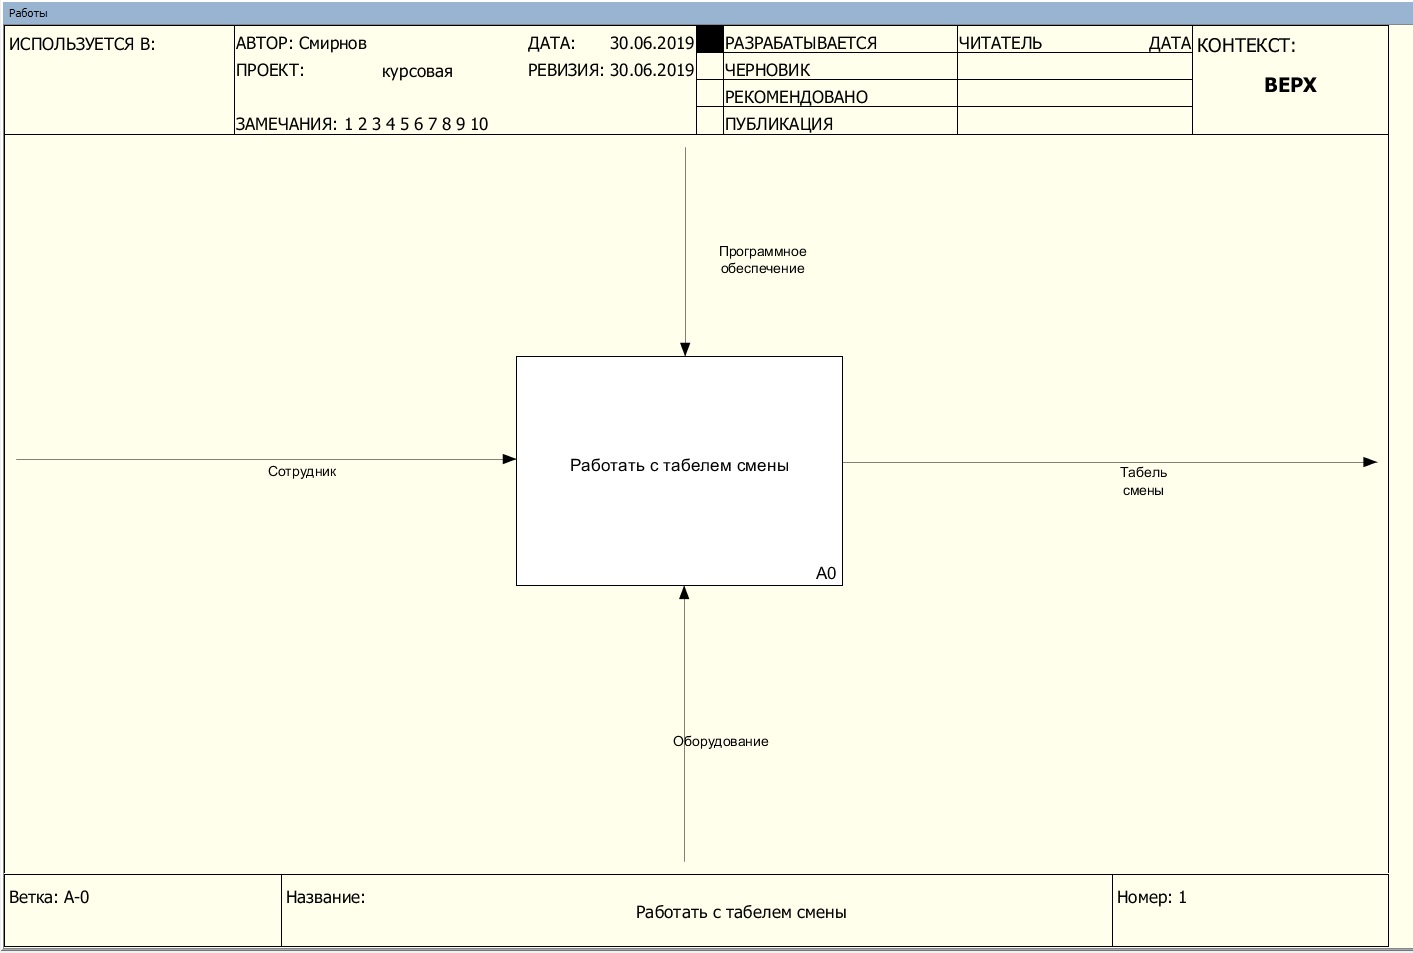This screenshot has height=953, width=1413.
Task: Click the 'A0' node number in the box
Action: 826,573
